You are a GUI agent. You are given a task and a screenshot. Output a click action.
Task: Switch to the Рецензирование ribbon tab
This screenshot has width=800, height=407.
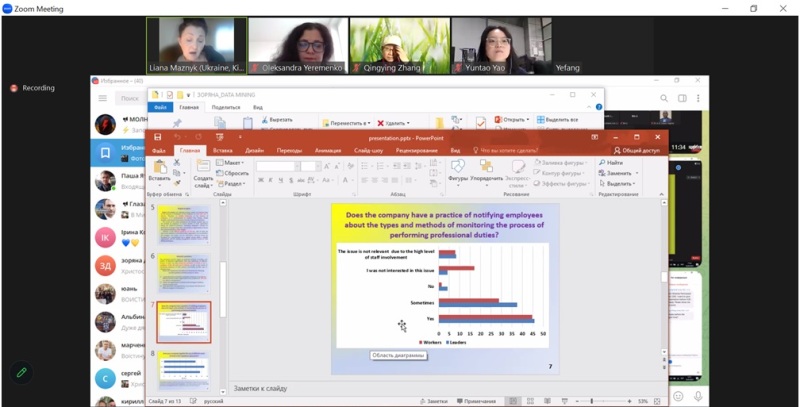[417, 150]
